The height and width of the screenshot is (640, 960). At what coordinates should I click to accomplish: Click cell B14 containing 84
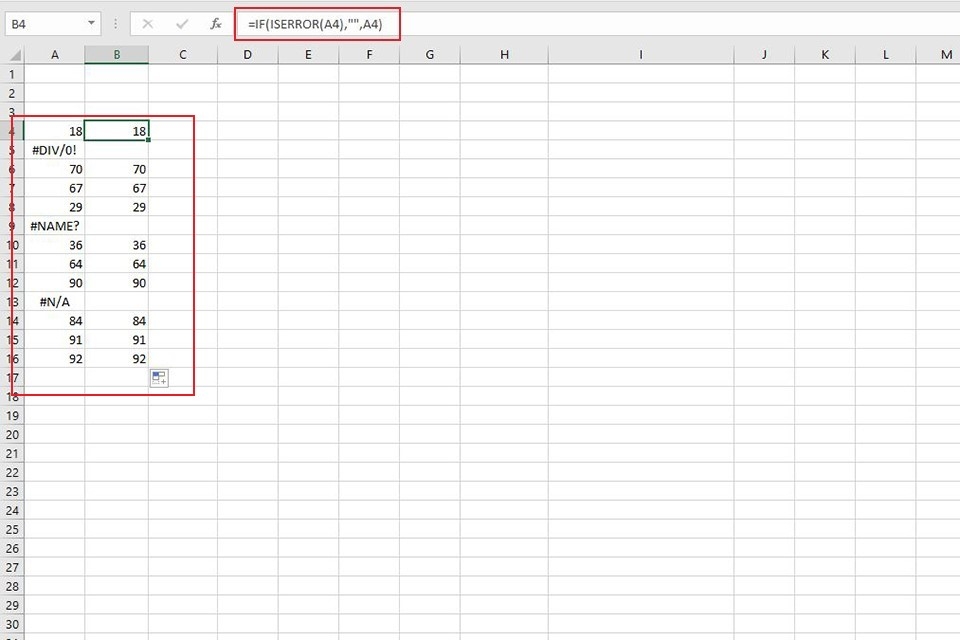click(116, 321)
